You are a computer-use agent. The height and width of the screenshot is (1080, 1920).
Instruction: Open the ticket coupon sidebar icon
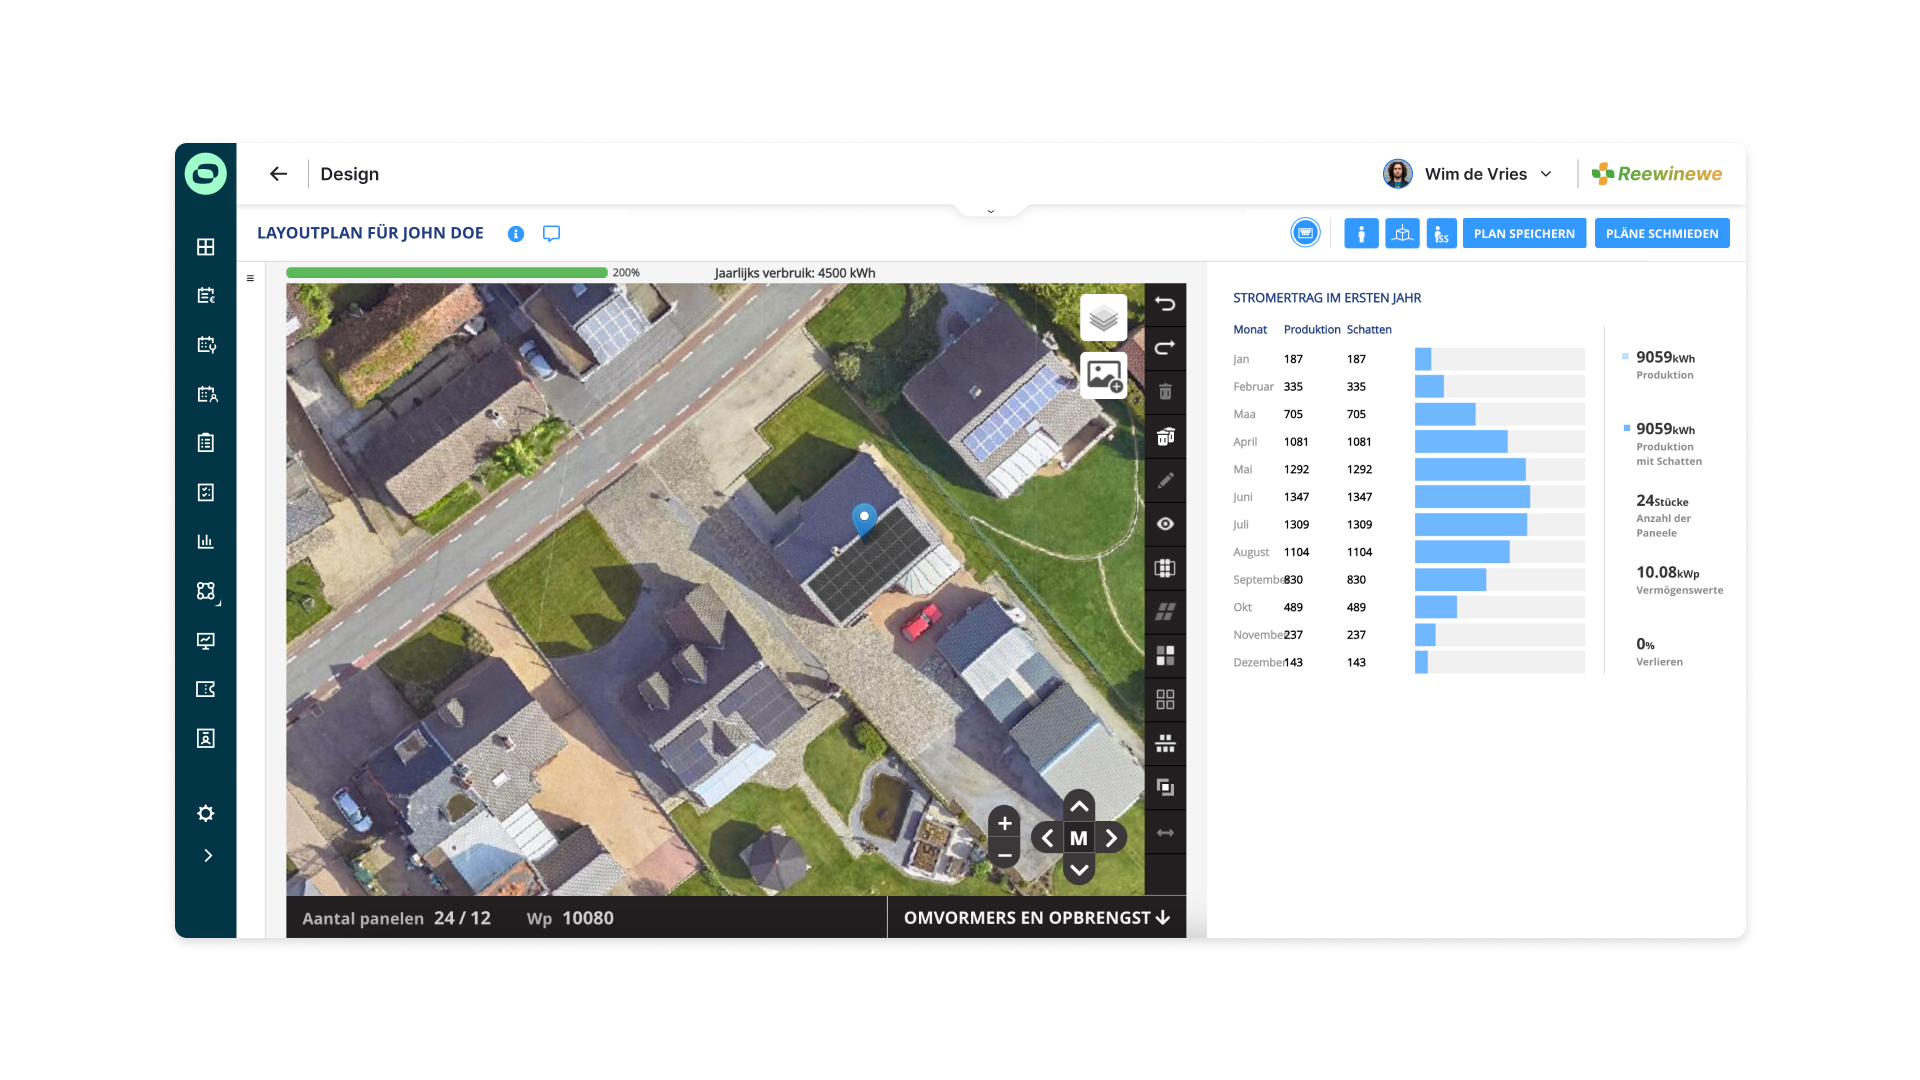[206, 689]
